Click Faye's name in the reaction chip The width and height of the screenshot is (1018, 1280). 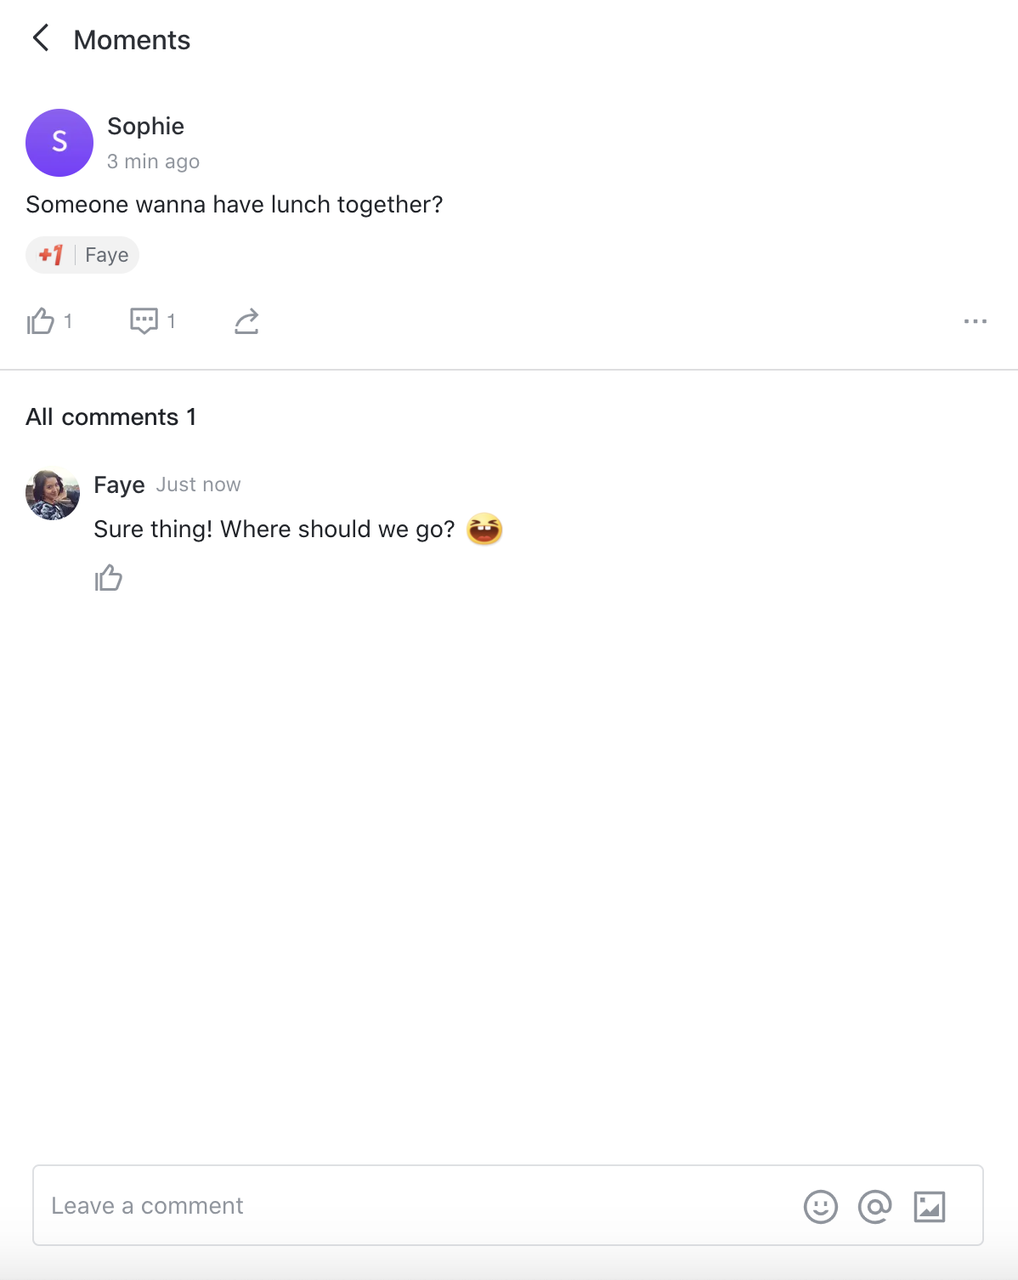click(107, 255)
